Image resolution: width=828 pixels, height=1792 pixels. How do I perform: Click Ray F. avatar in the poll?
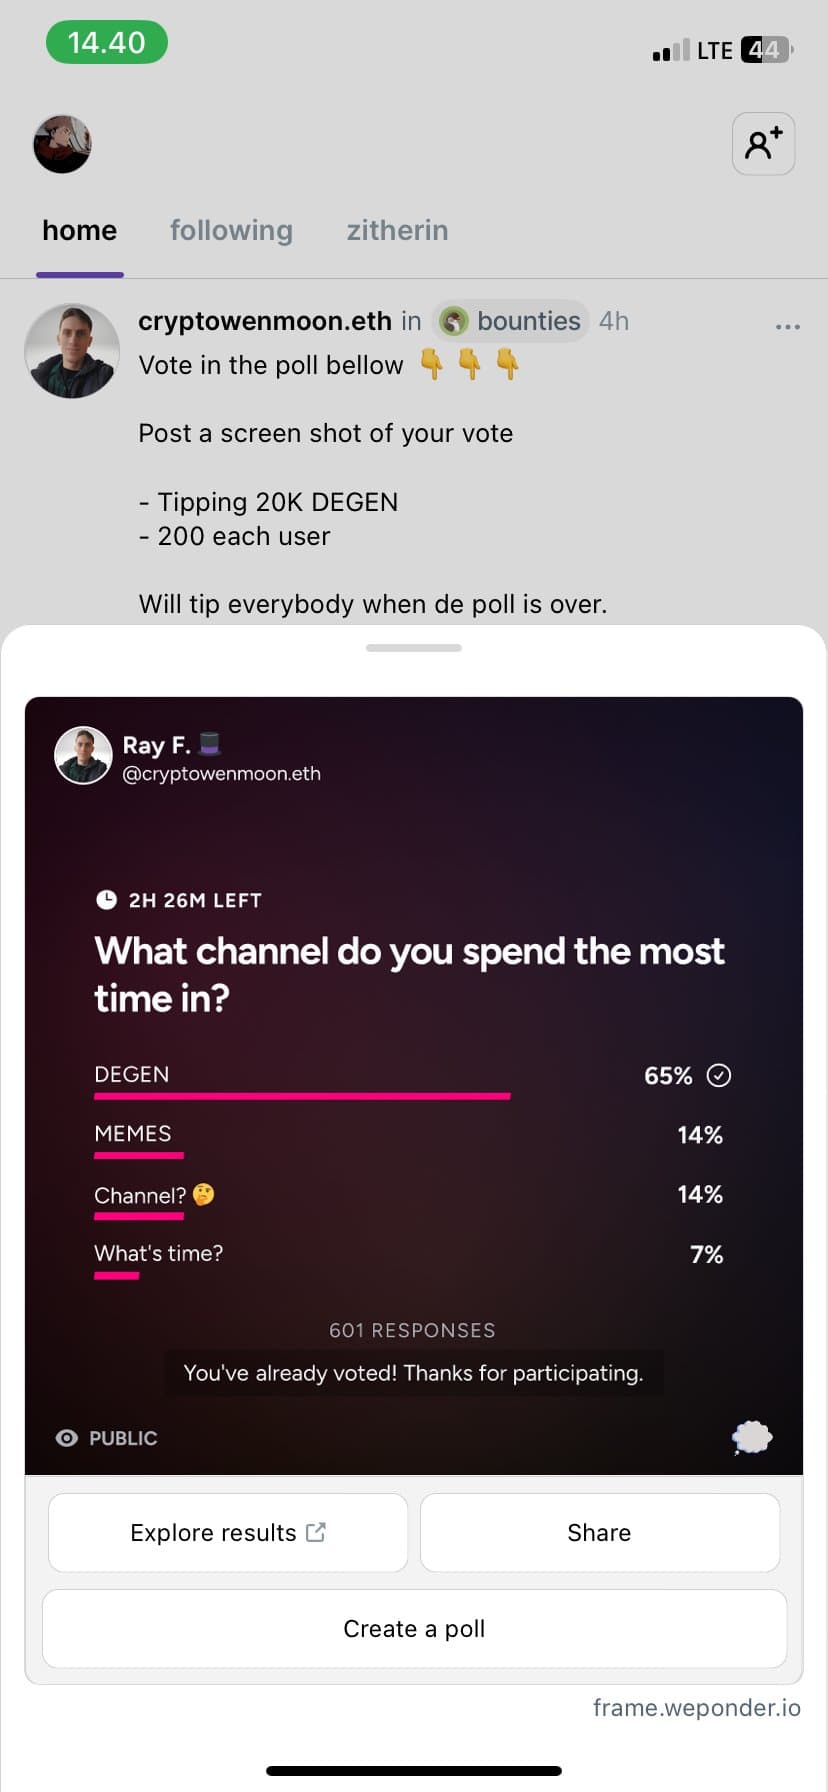83,755
